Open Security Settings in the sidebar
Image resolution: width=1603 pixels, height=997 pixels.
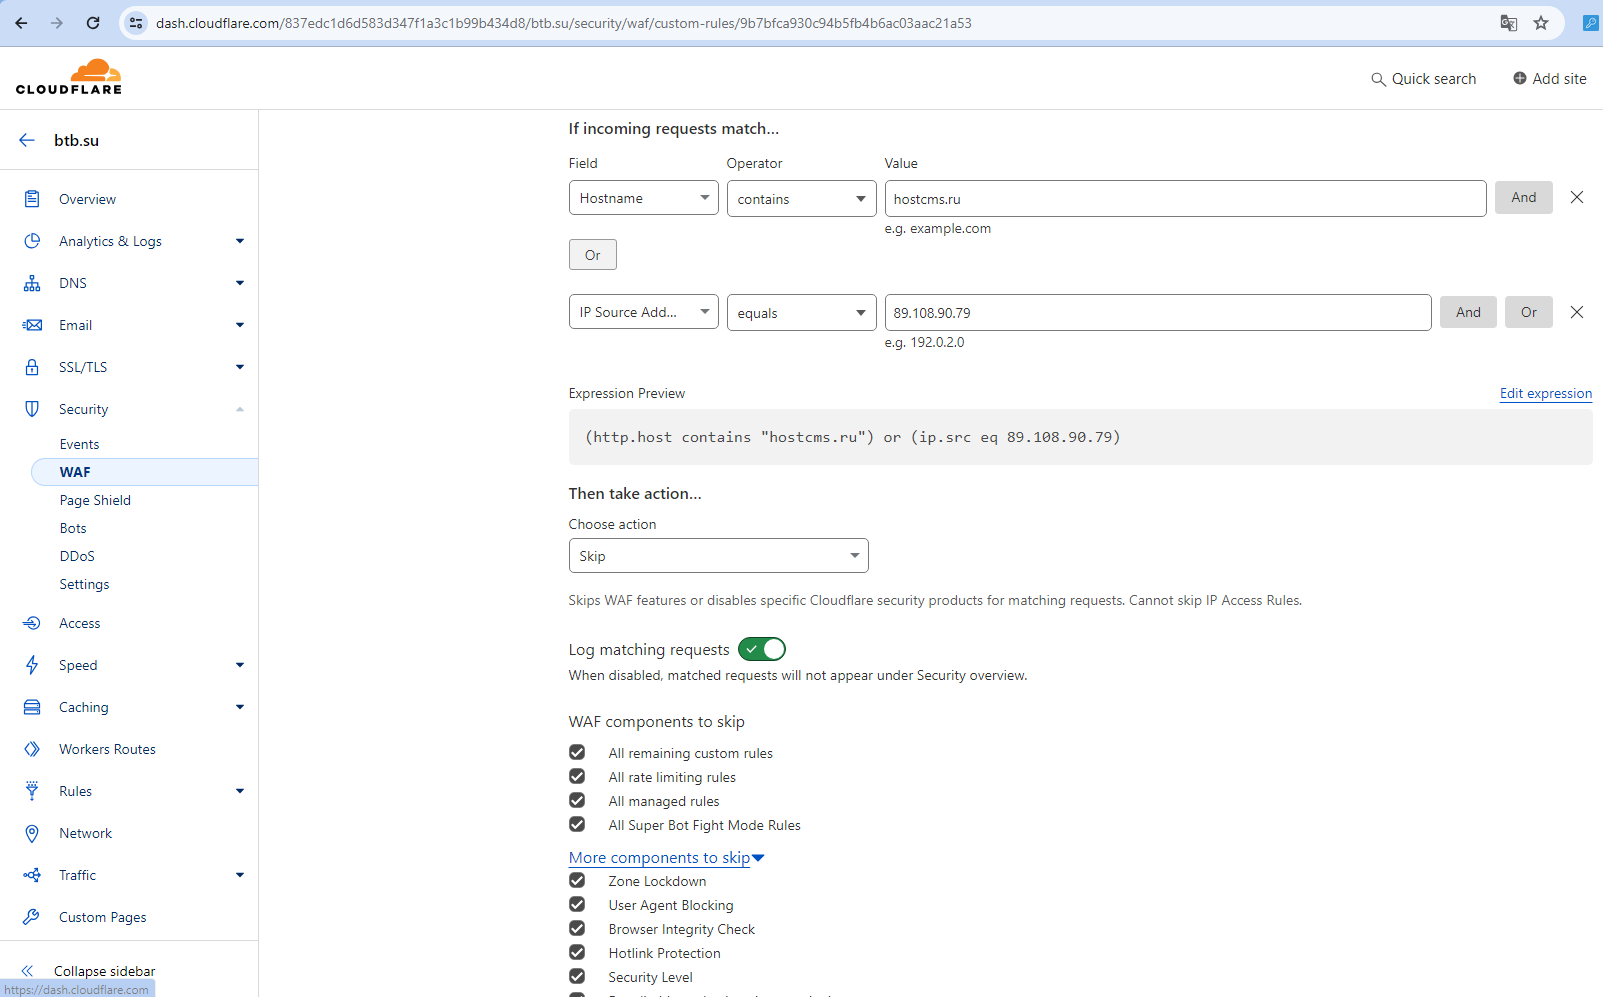pyautogui.click(x=84, y=584)
